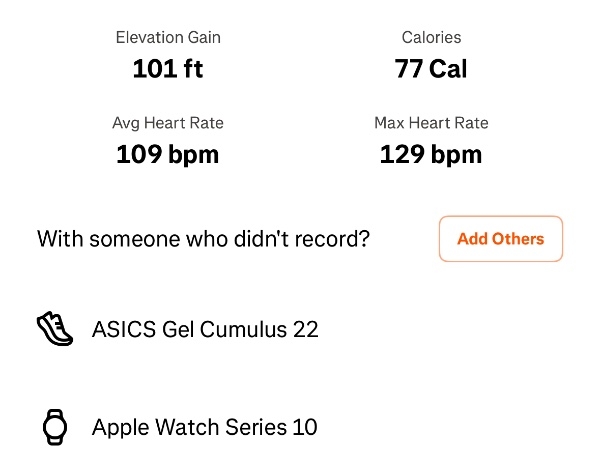This screenshot has height=450, width=600.
Task: Select the Avg Heart Rate label
Action: [x=168, y=123]
